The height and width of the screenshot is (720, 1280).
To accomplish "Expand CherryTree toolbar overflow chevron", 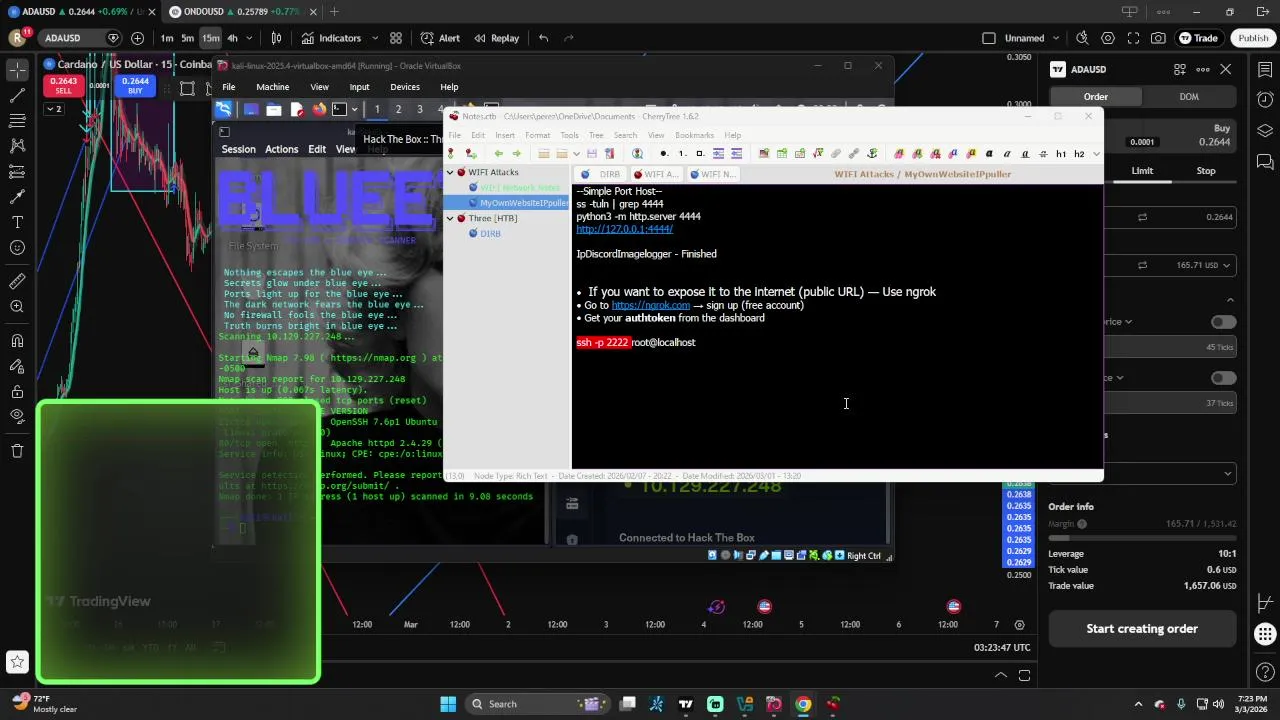I will coord(1096,153).
